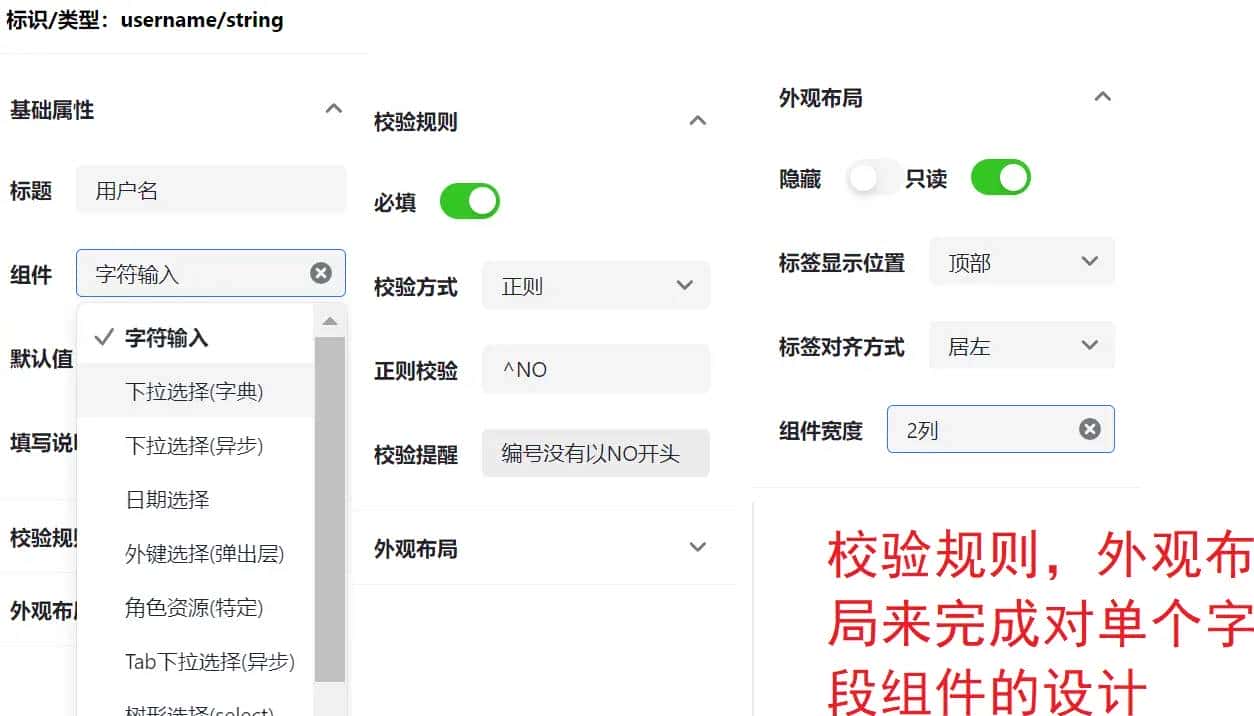This screenshot has width=1254, height=716.
Task: Collapse the 基础属性 section
Action: click(334, 109)
